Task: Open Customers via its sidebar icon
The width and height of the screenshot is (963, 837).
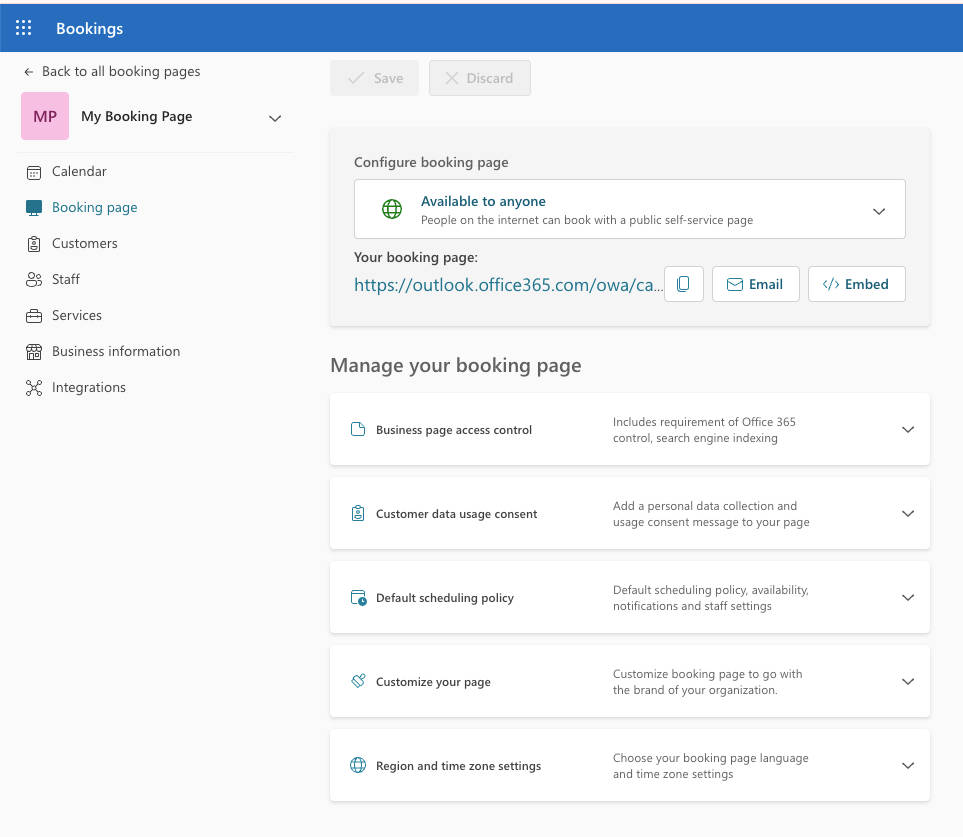Action: pyautogui.click(x=33, y=243)
